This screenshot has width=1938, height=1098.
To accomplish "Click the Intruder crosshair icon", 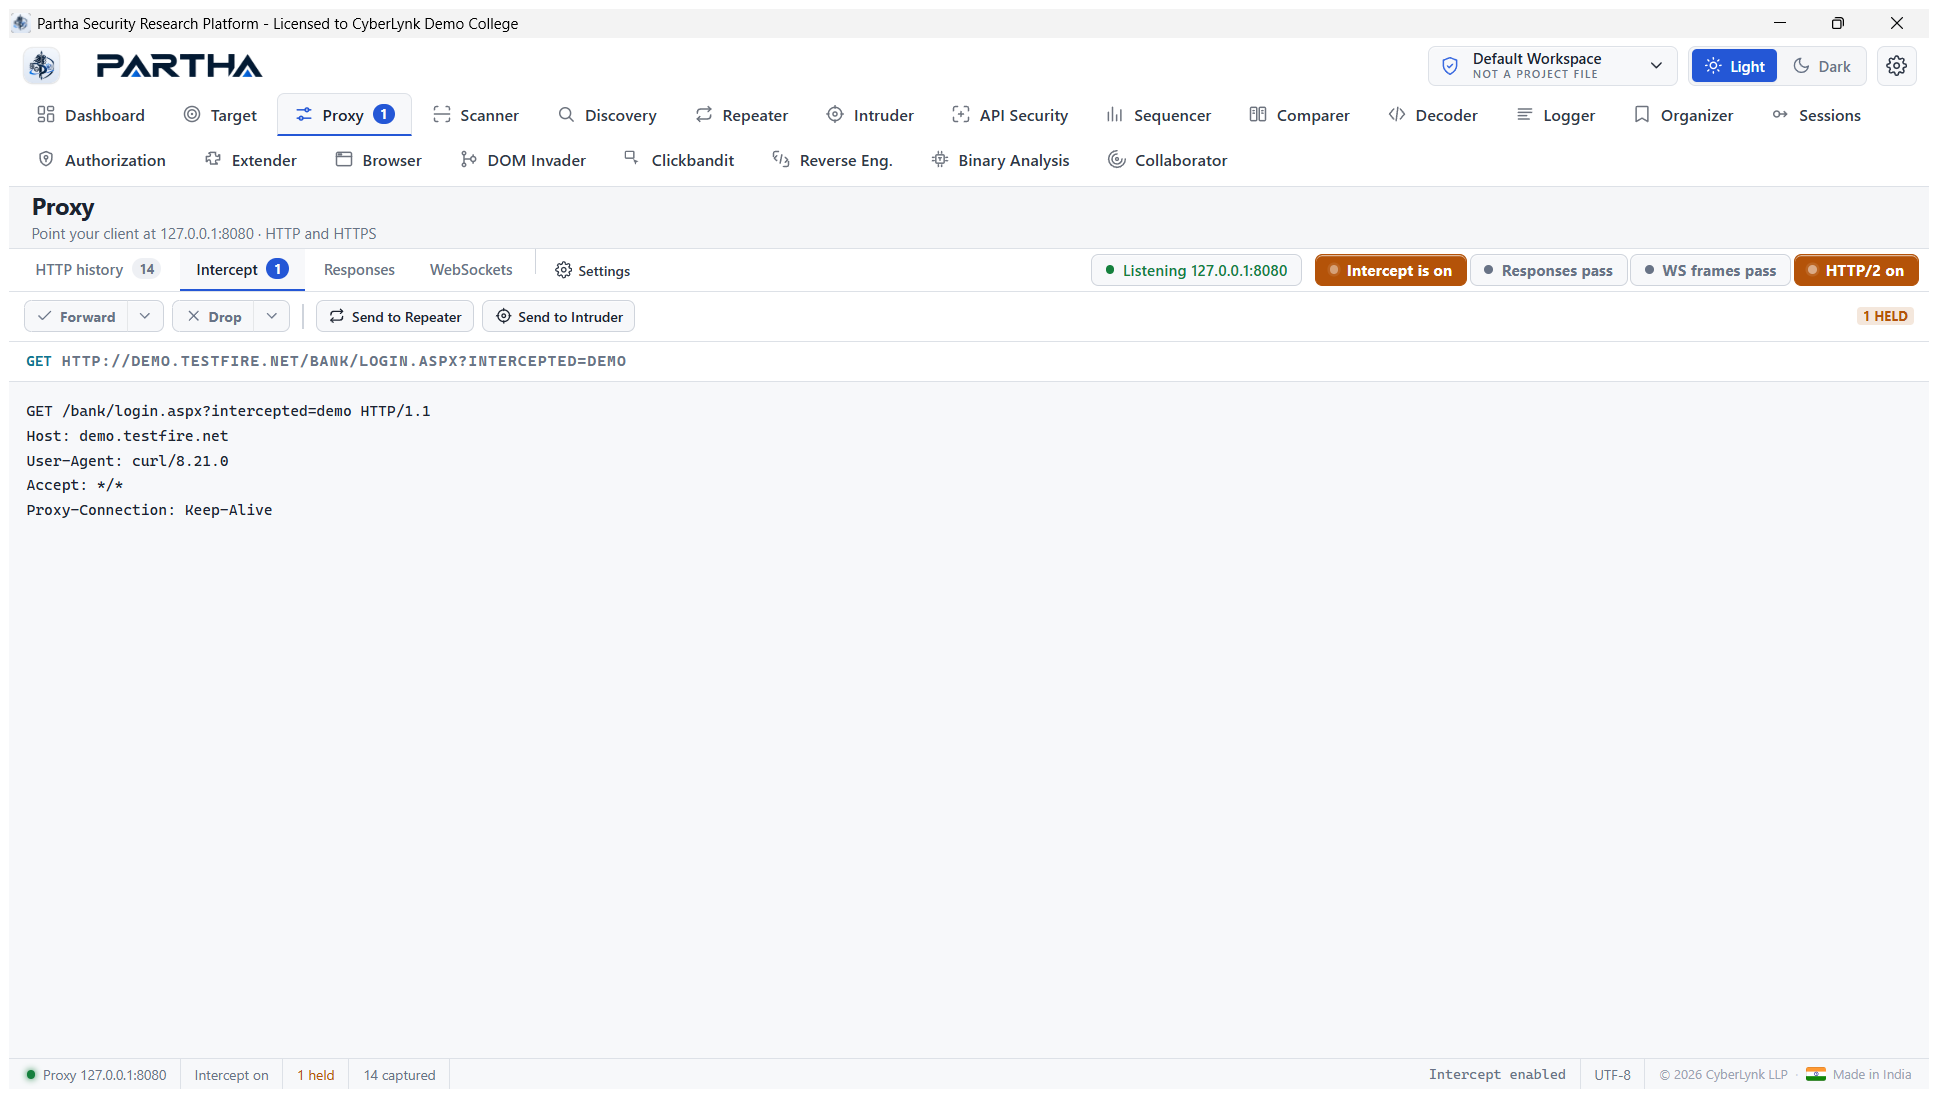I will tap(835, 115).
